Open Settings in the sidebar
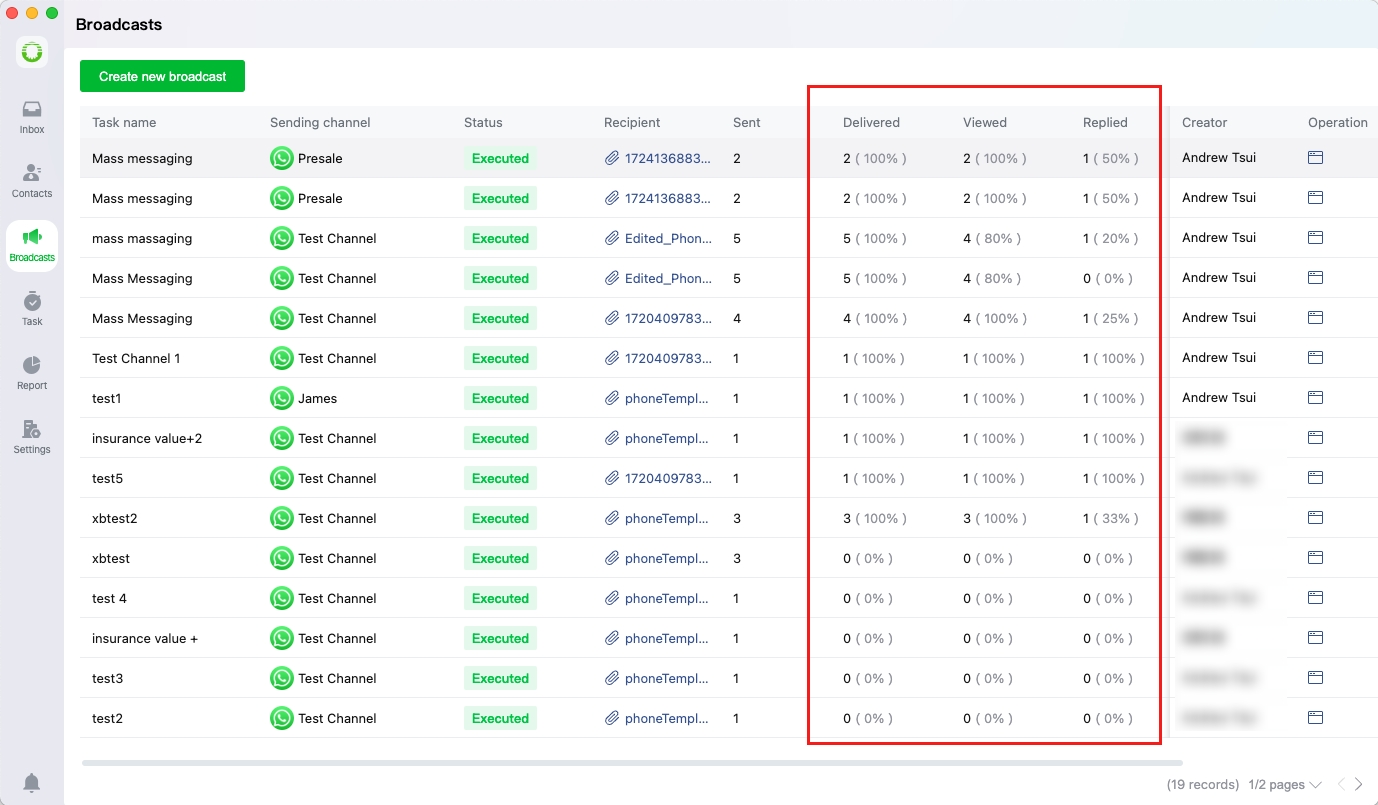Screen dimensions: 1378x805 pos(32,437)
